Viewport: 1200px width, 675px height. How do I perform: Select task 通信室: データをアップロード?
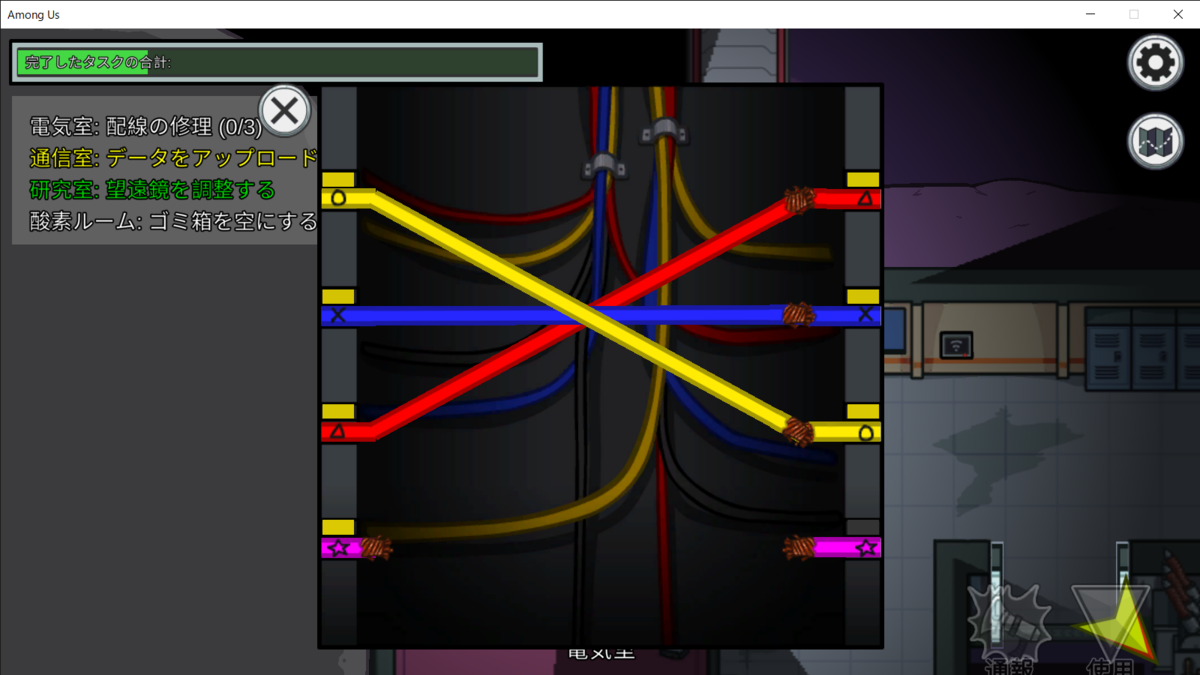(x=174, y=158)
